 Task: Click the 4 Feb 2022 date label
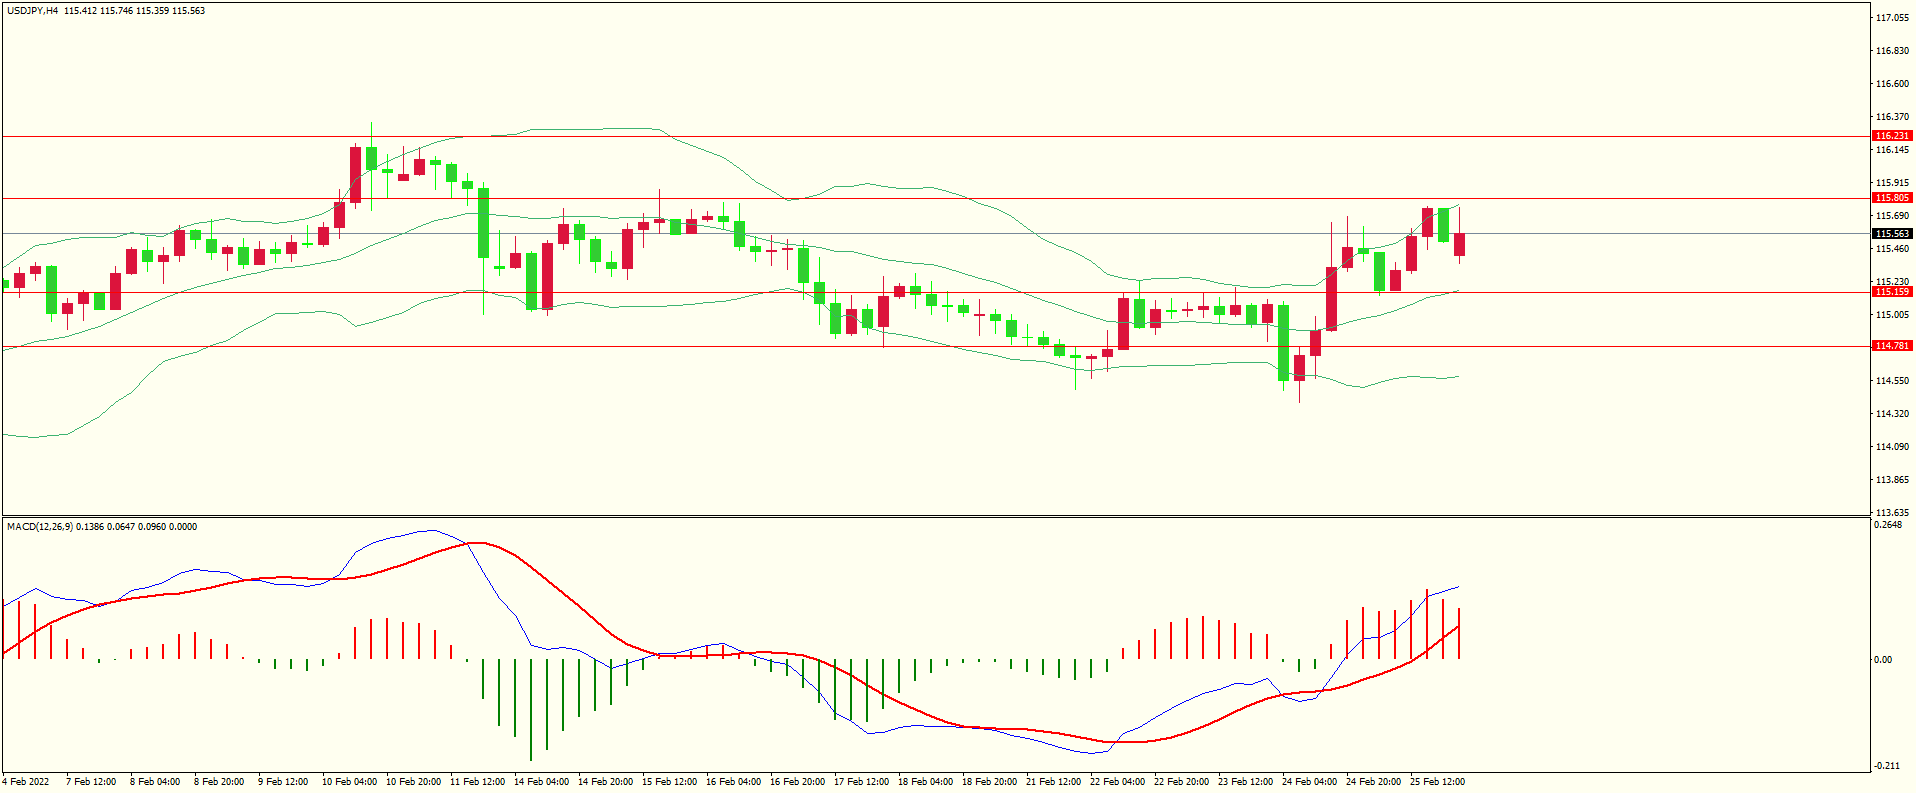26,782
